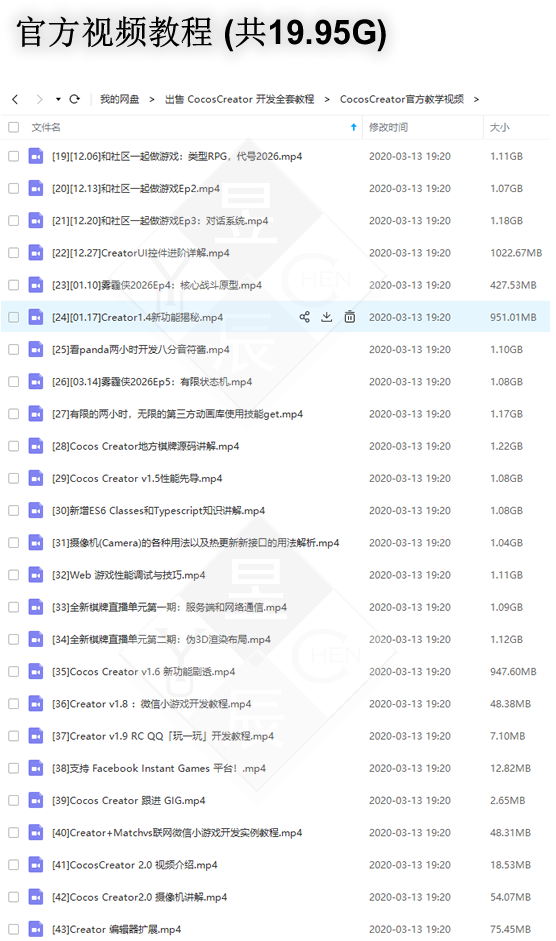The width and height of the screenshot is (556, 941).
Task: Select checkbox for [32]Web file
Action: 13,575
